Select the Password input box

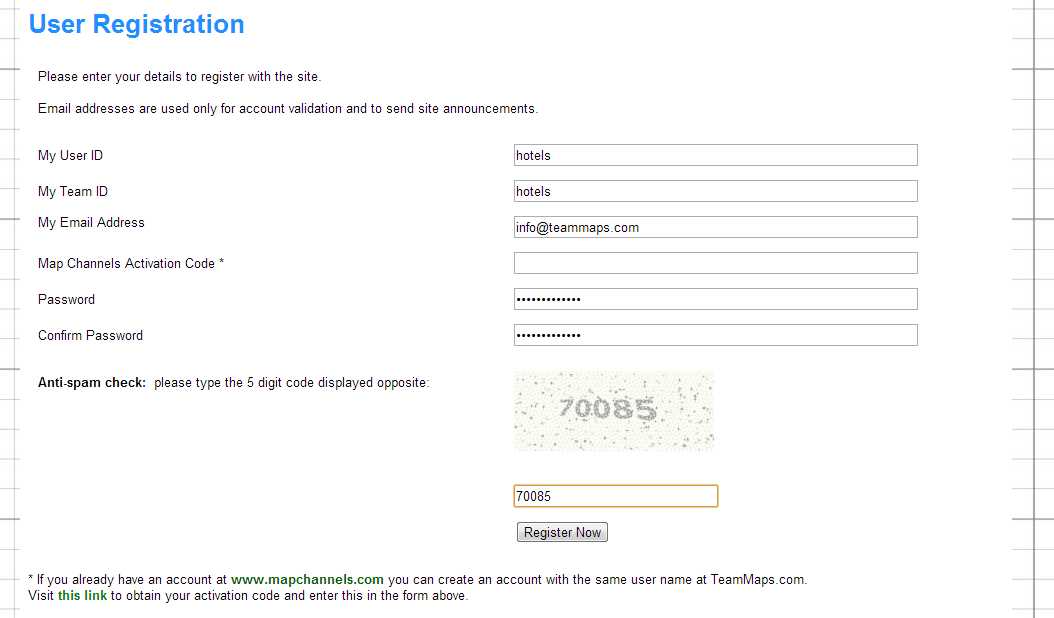click(715, 299)
